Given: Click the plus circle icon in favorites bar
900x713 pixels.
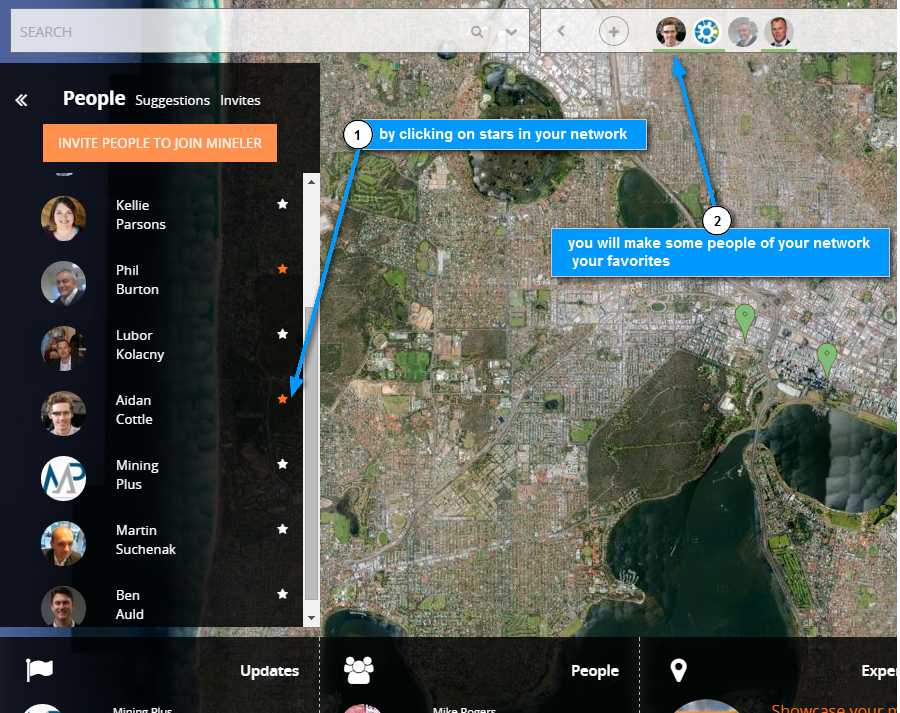Looking at the screenshot, I should click(x=613, y=32).
